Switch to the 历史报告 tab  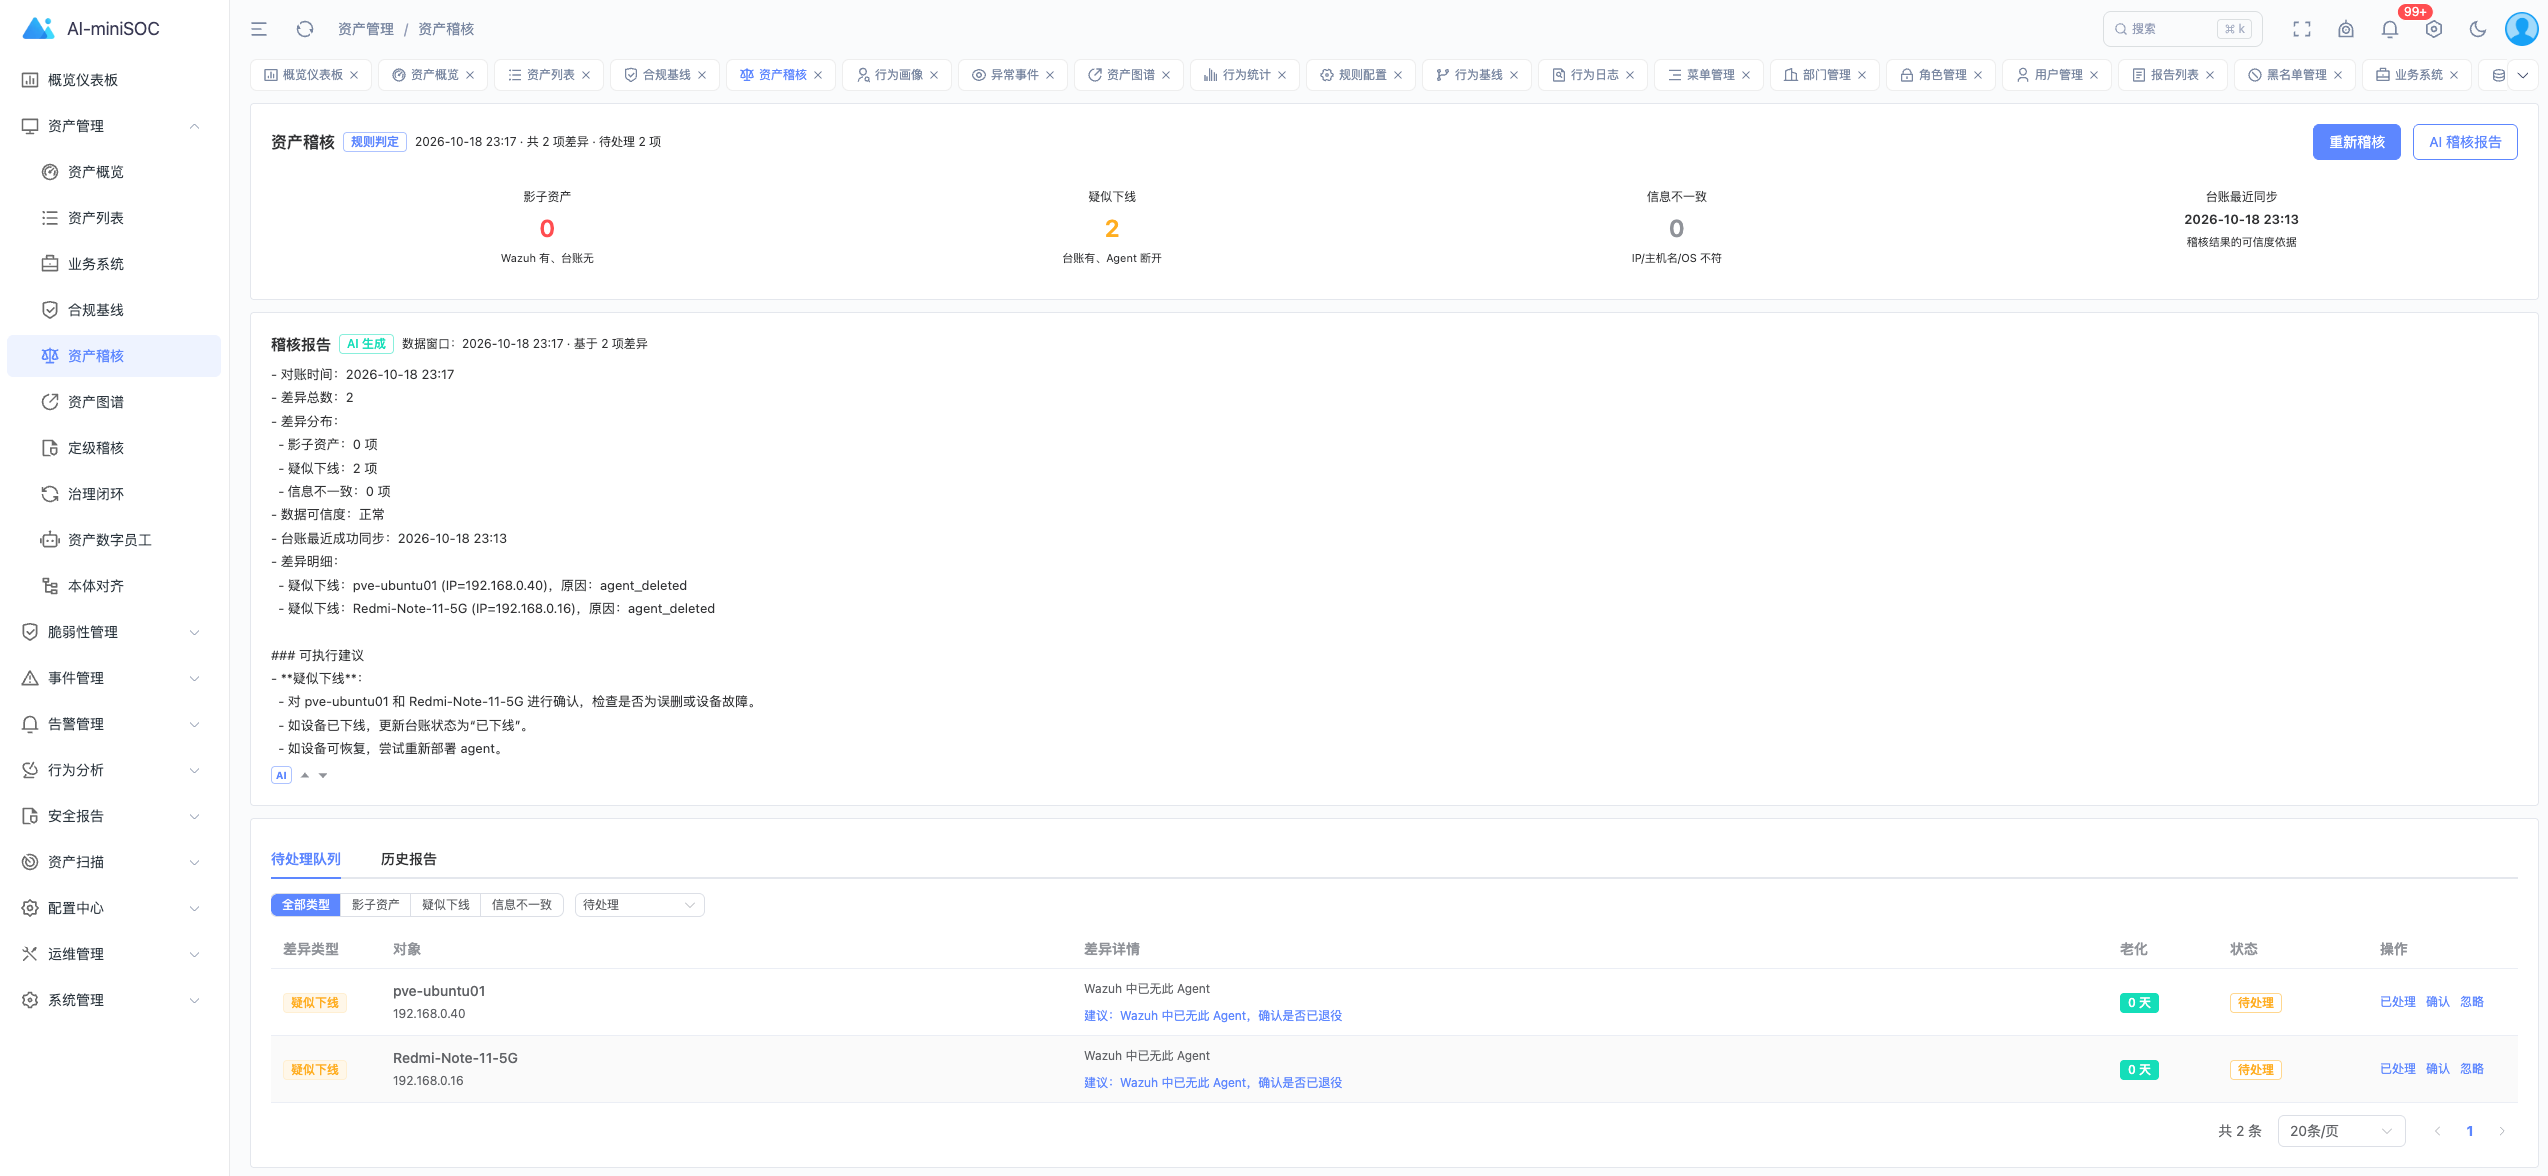pos(408,859)
